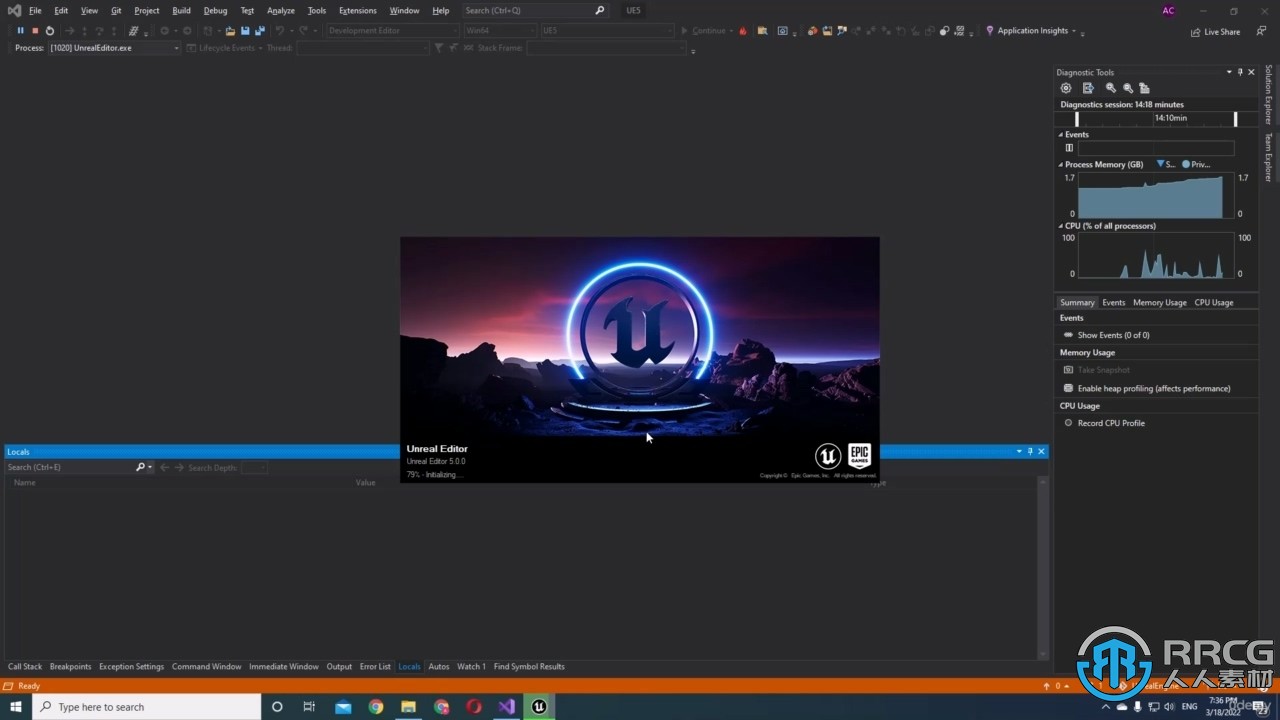Screen dimensions: 1280x720
Task: Collapse the CPU (% of all processors) graph
Action: (x=1061, y=226)
